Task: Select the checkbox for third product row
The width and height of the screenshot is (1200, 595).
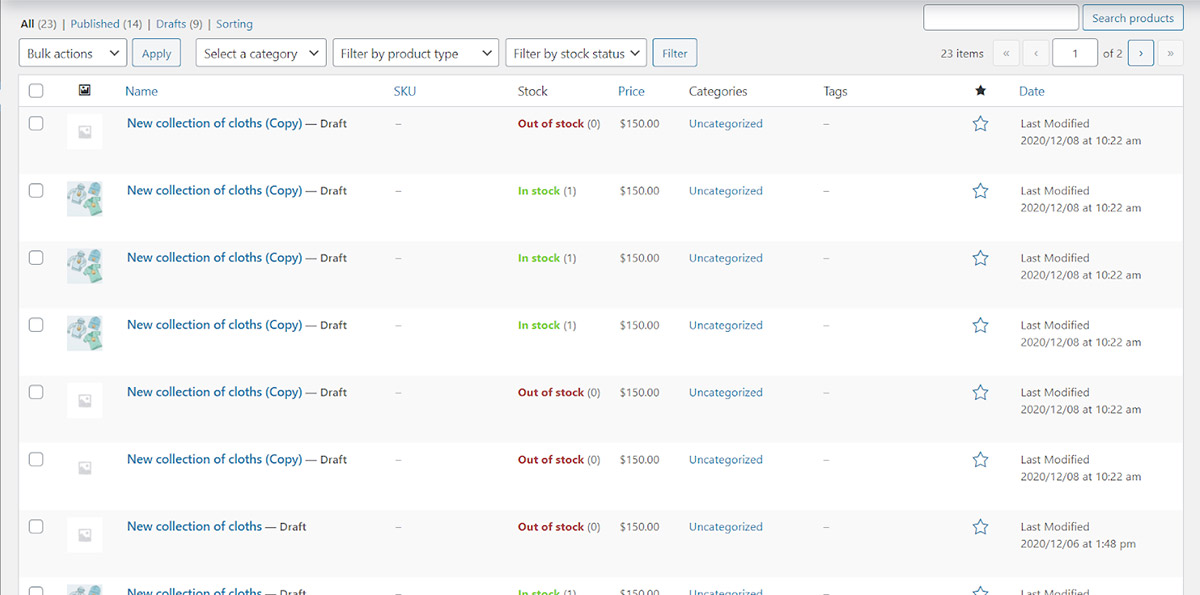Action: point(36,258)
